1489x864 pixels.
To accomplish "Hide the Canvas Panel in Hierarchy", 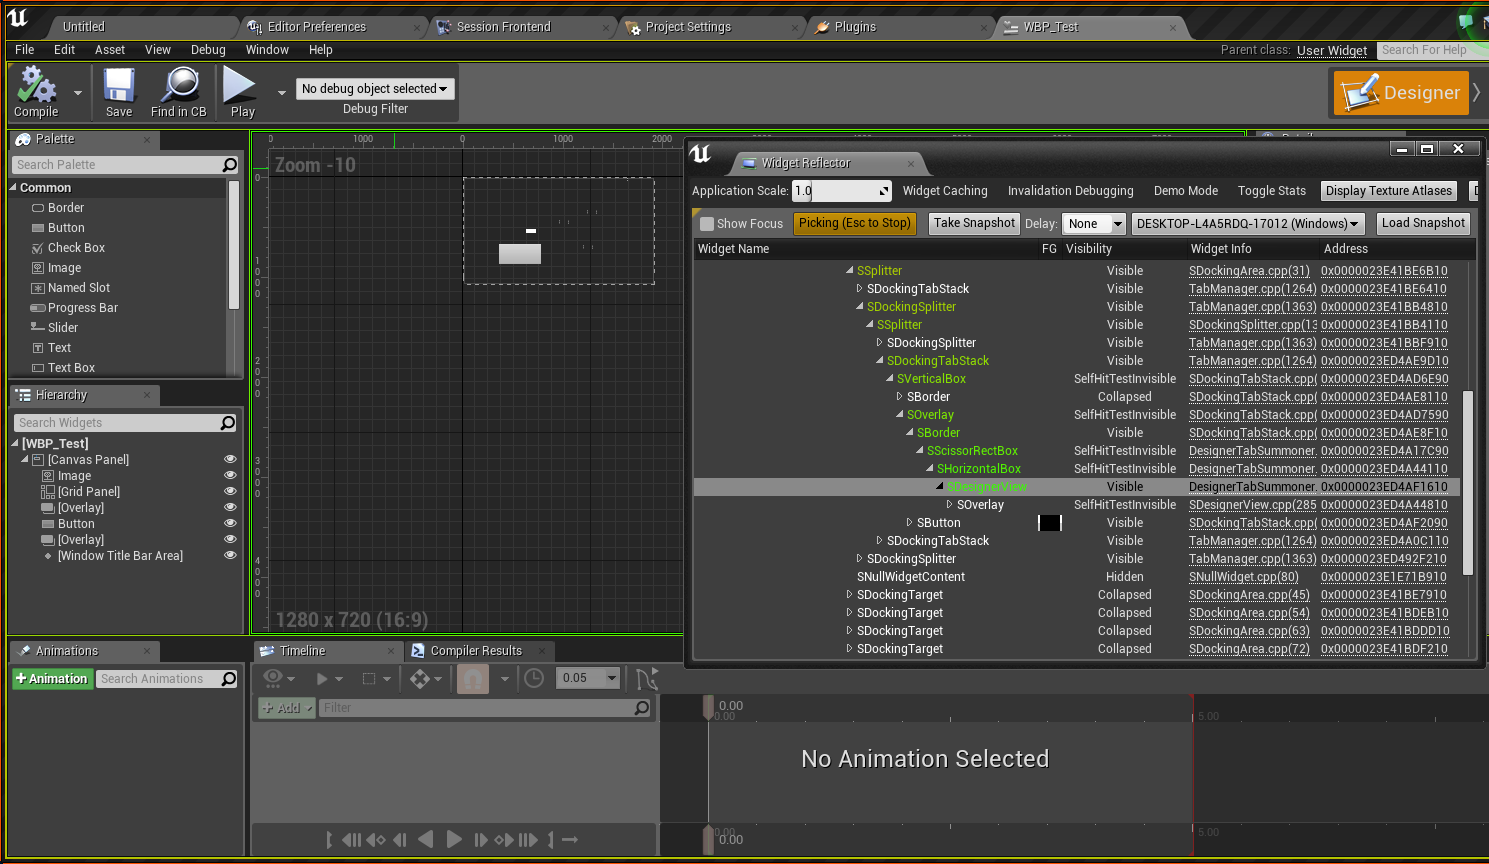I will [230, 460].
